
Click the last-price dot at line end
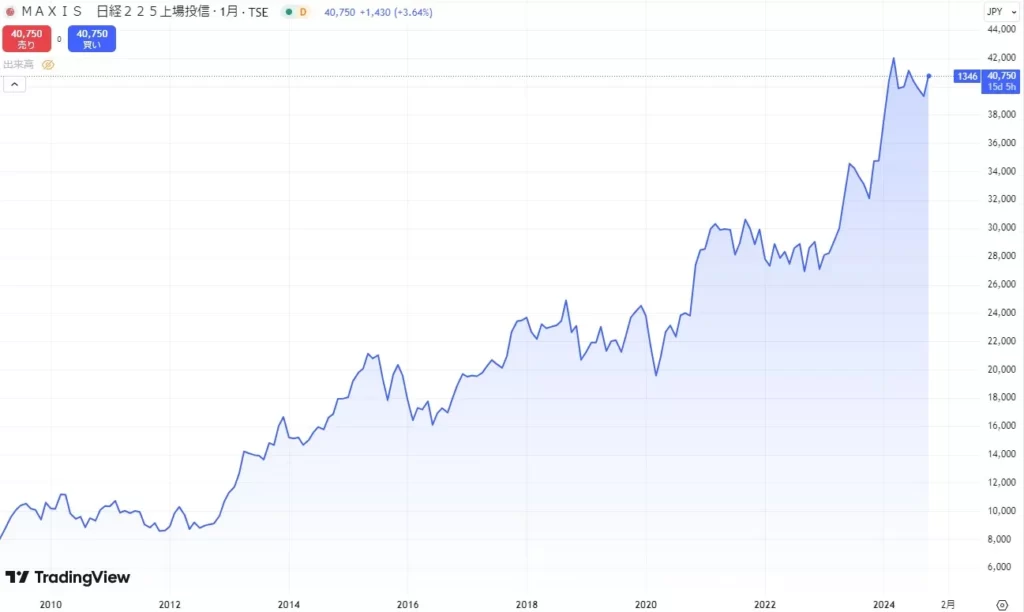coord(929,76)
